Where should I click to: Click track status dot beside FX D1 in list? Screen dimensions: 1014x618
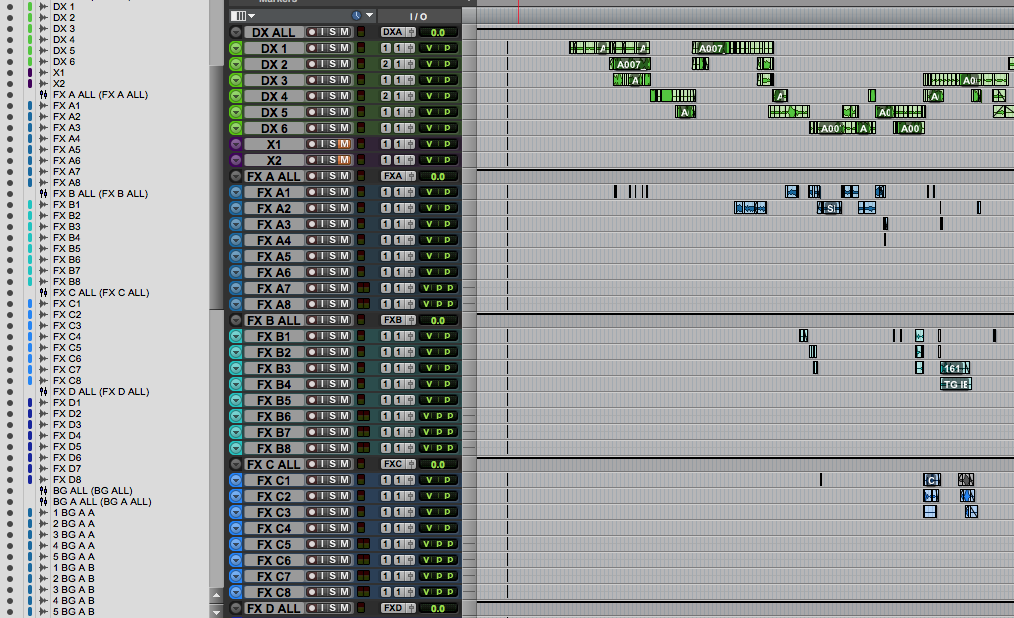pos(10,403)
